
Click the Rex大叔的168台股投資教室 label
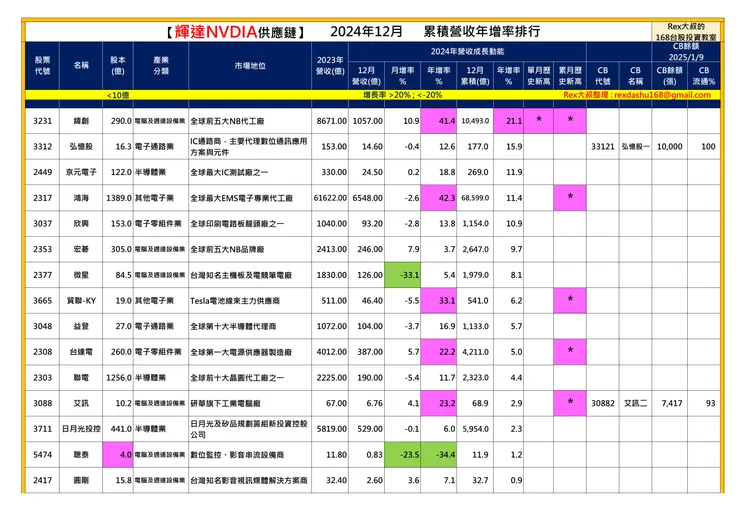686,32
